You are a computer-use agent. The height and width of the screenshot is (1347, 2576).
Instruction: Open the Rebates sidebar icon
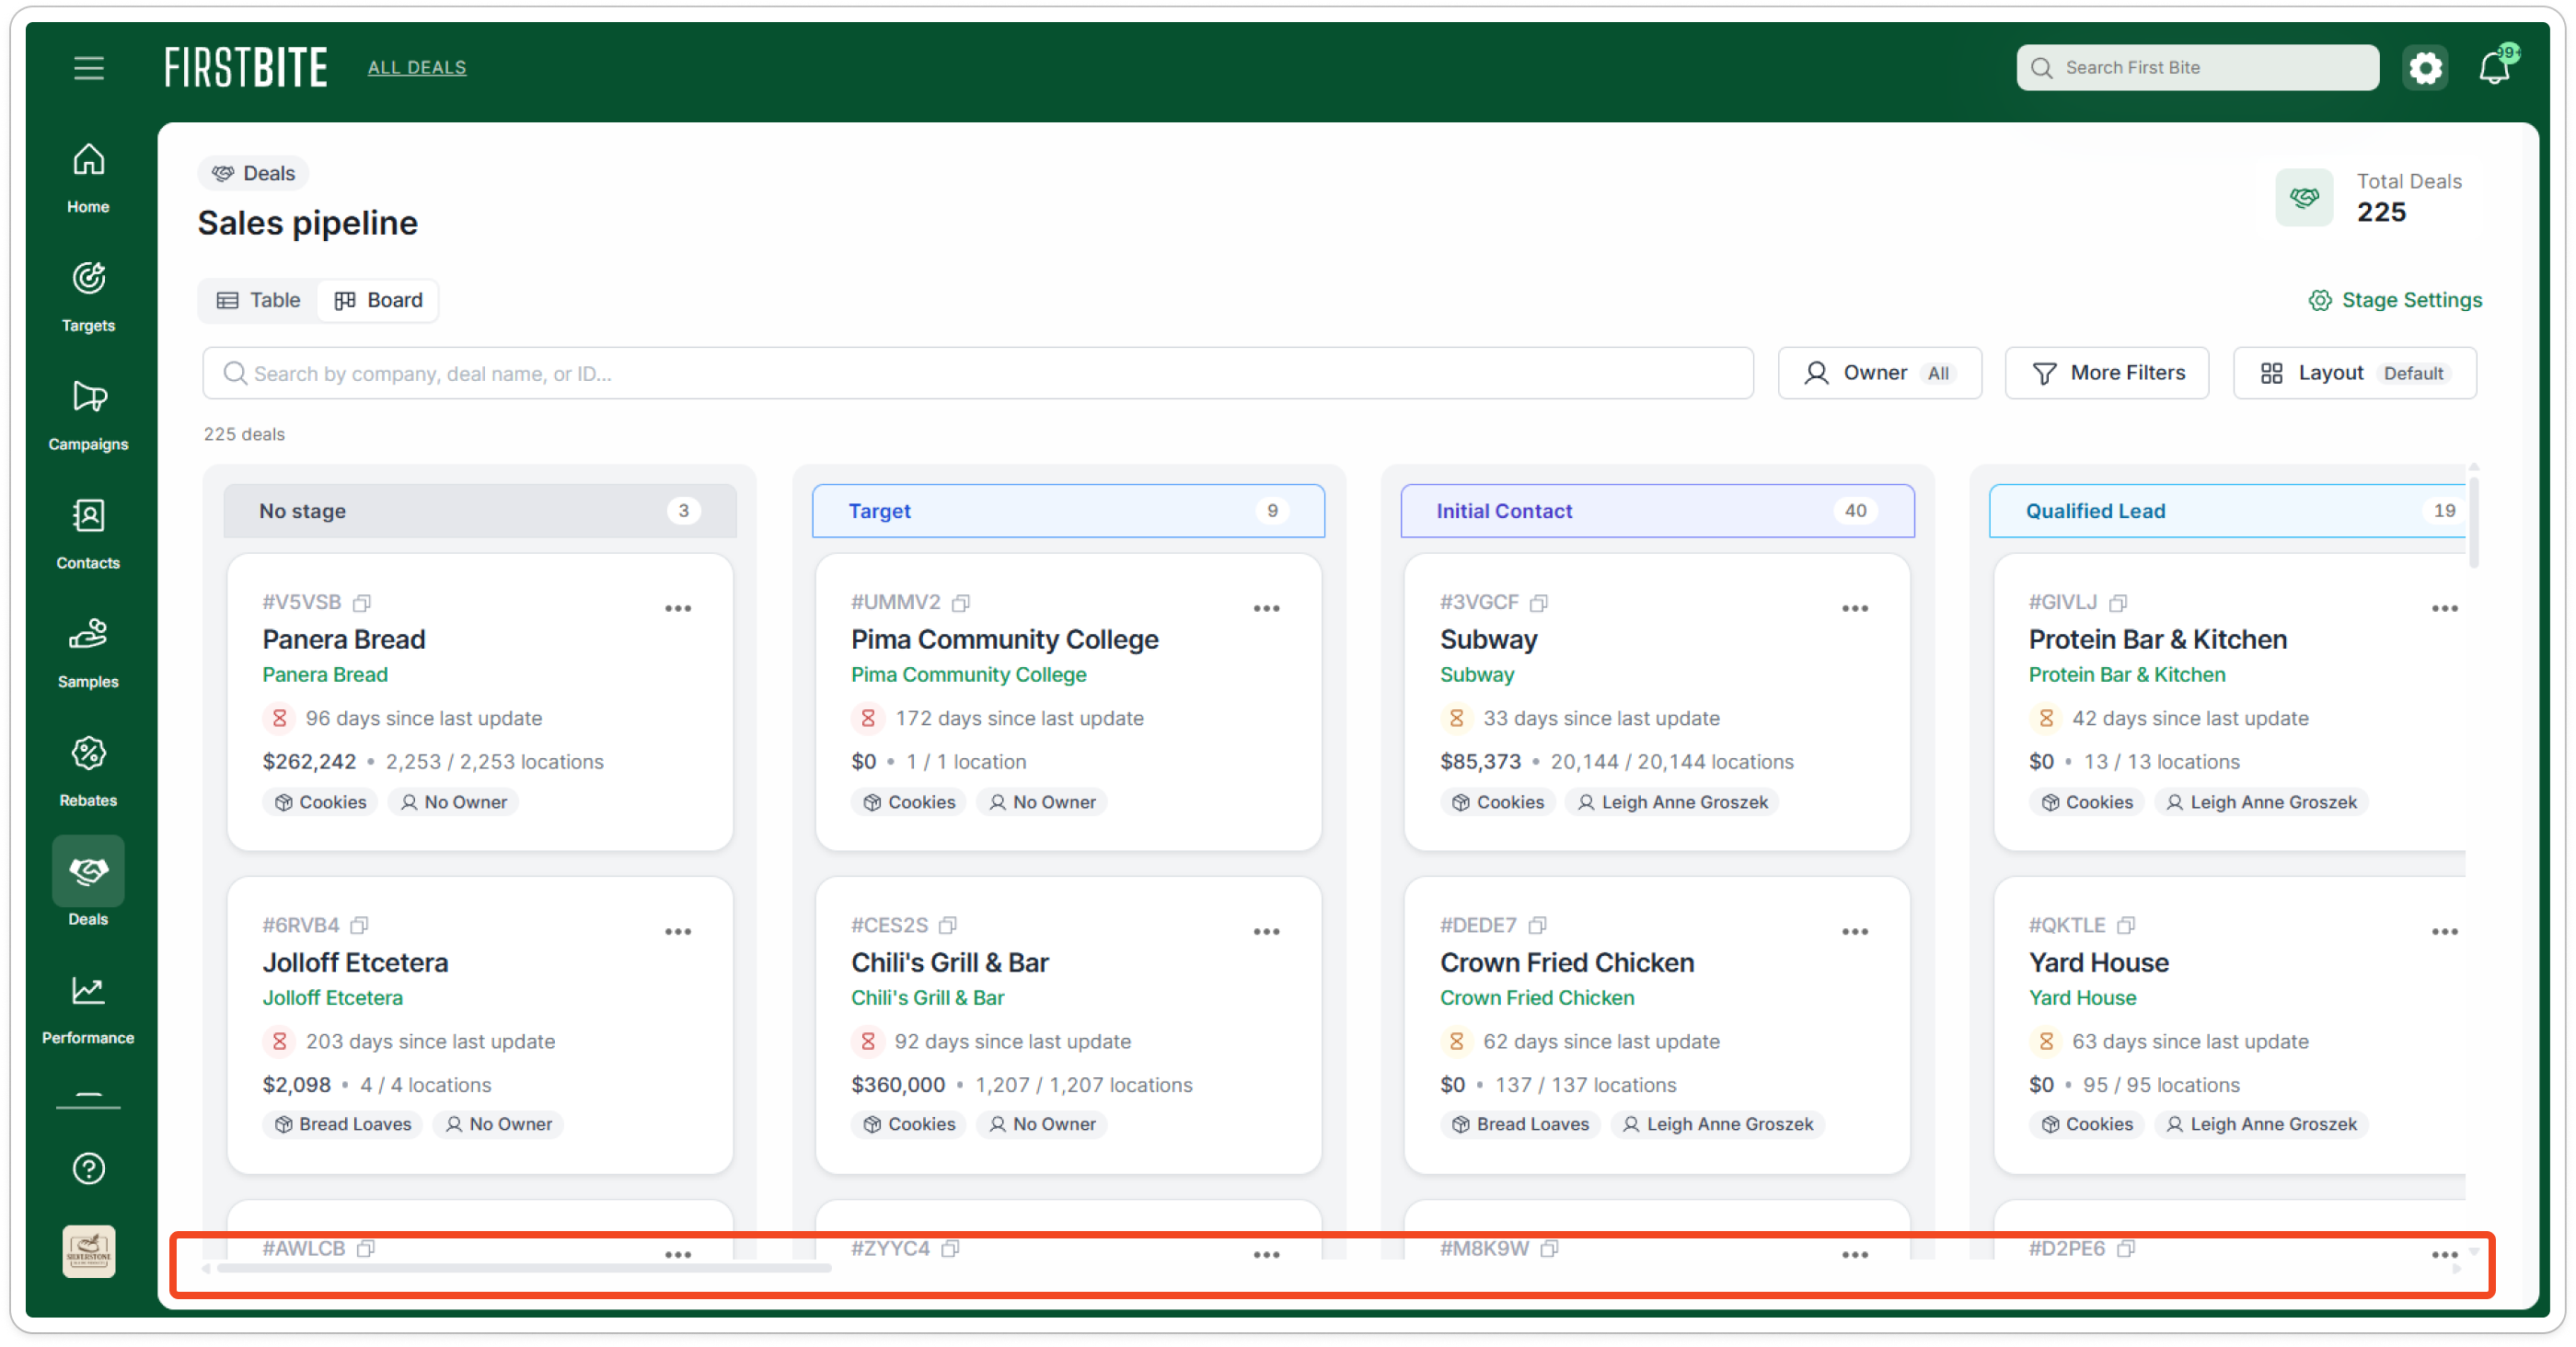click(x=88, y=771)
